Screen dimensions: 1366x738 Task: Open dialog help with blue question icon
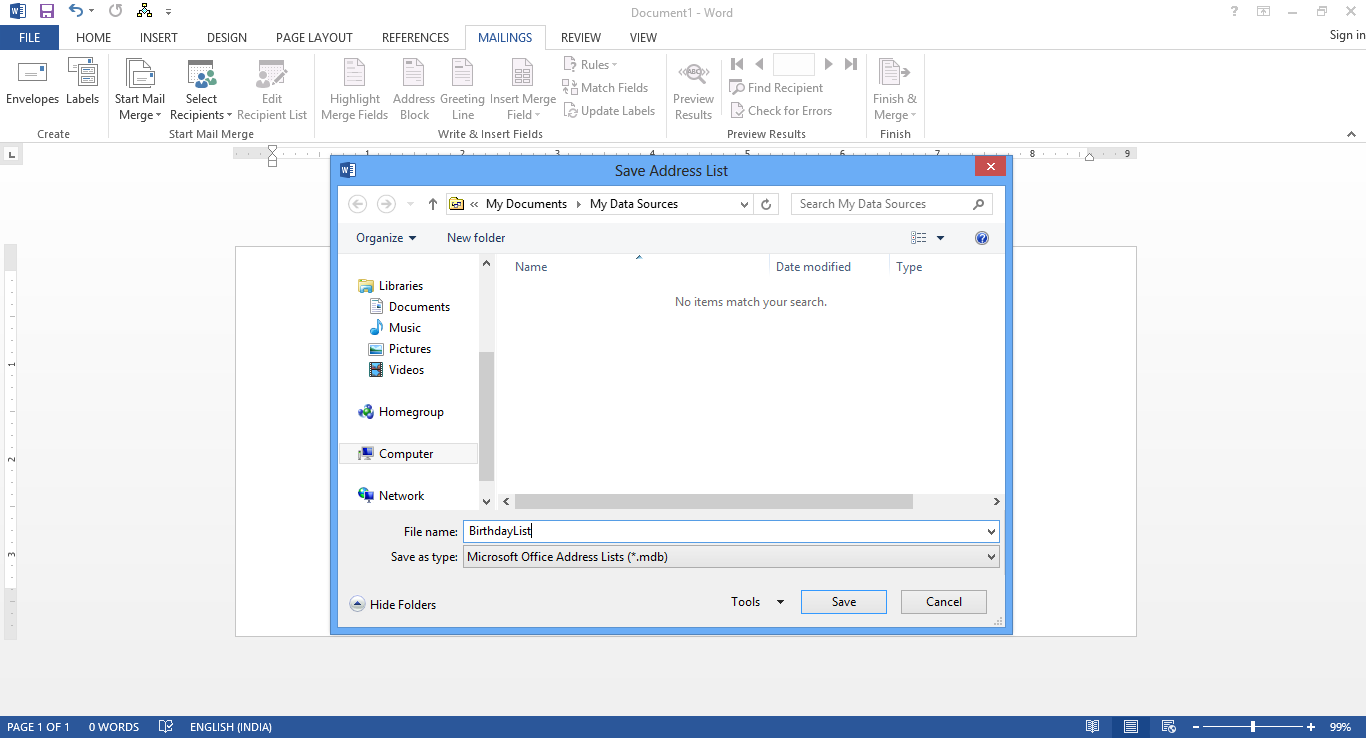982,238
